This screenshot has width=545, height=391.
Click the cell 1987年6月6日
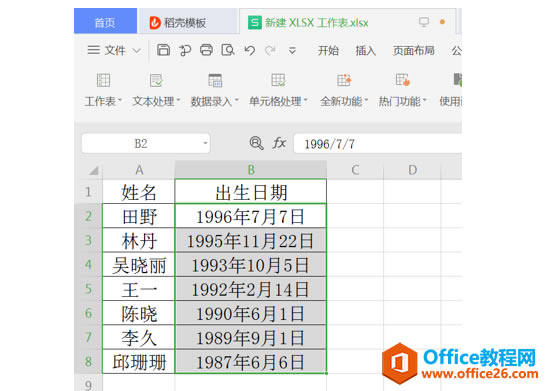(251, 362)
